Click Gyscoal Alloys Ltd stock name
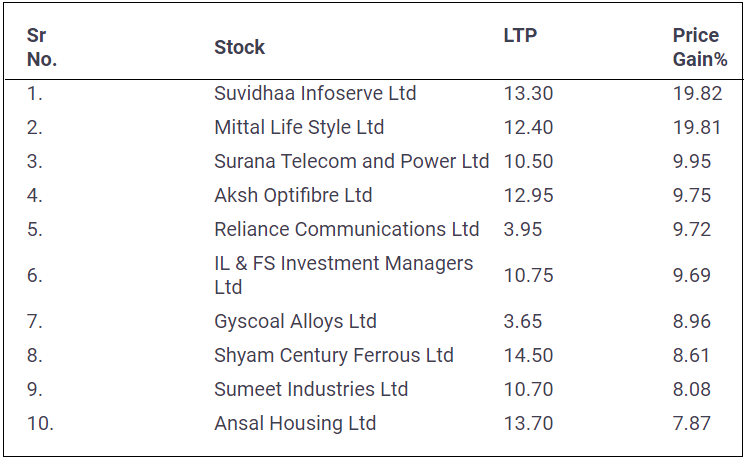747x460 pixels. [295, 322]
